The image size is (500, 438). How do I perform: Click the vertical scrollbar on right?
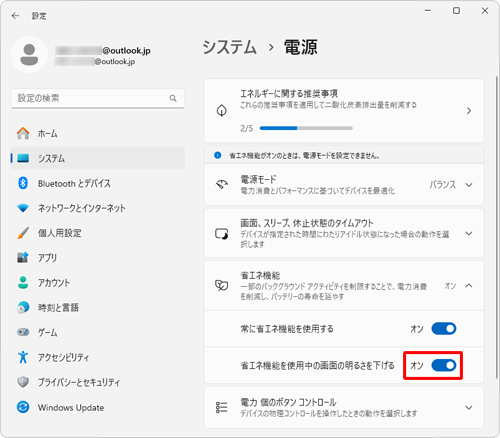(496, 227)
